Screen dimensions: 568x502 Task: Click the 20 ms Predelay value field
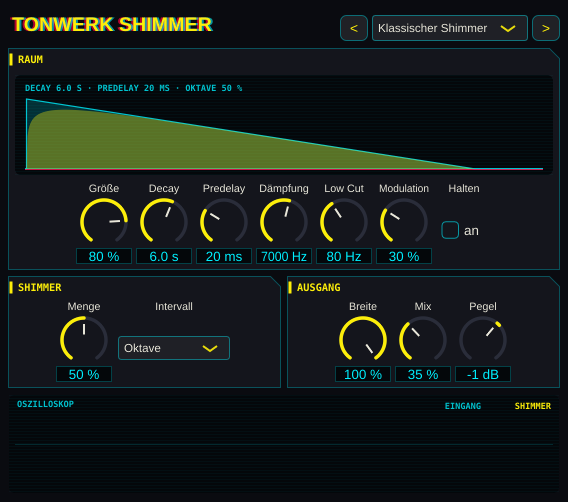(224, 256)
